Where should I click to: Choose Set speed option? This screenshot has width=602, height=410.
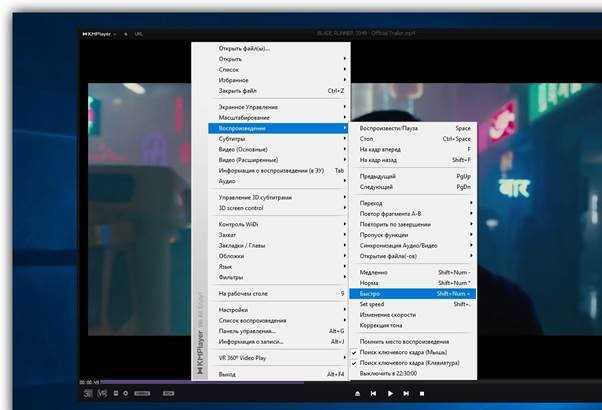pos(413,304)
